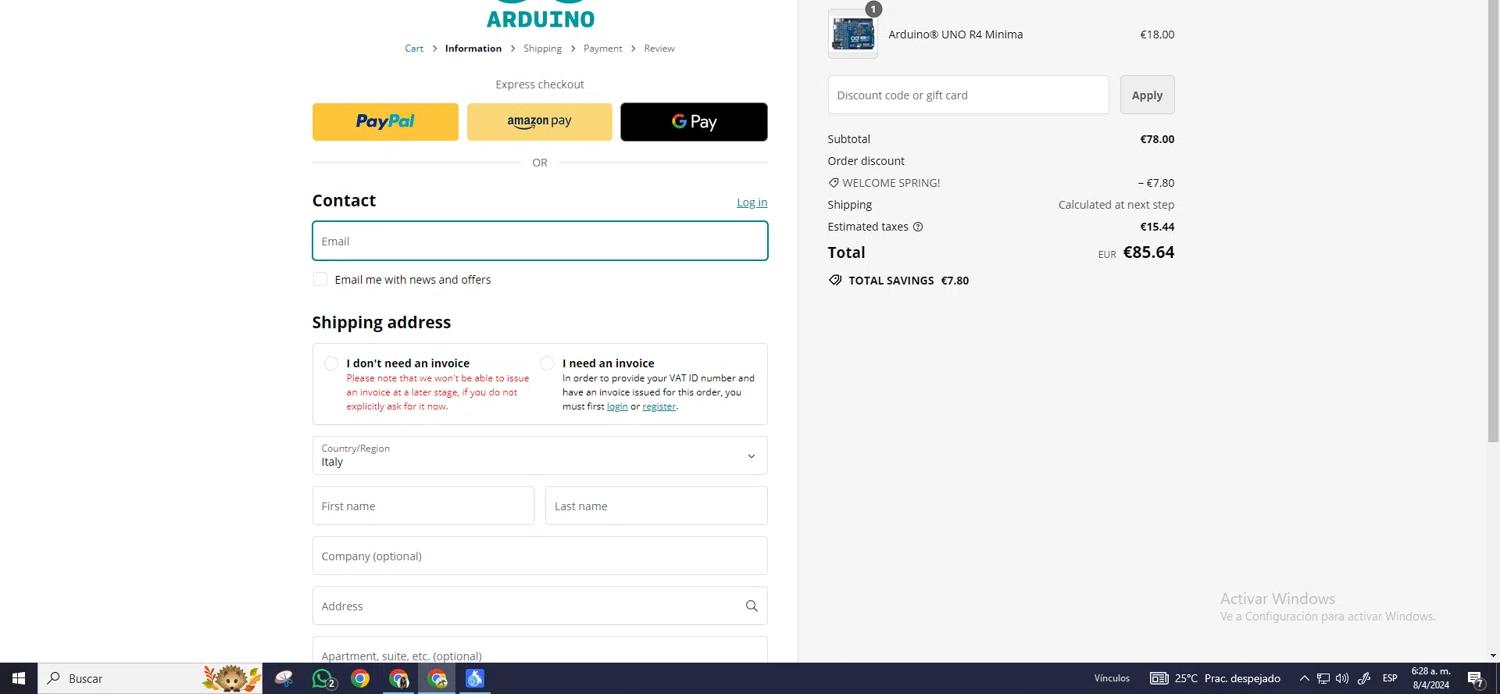Pay with Google Pay
The height and width of the screenshot is (694, 1500).
tap(694, 122)
